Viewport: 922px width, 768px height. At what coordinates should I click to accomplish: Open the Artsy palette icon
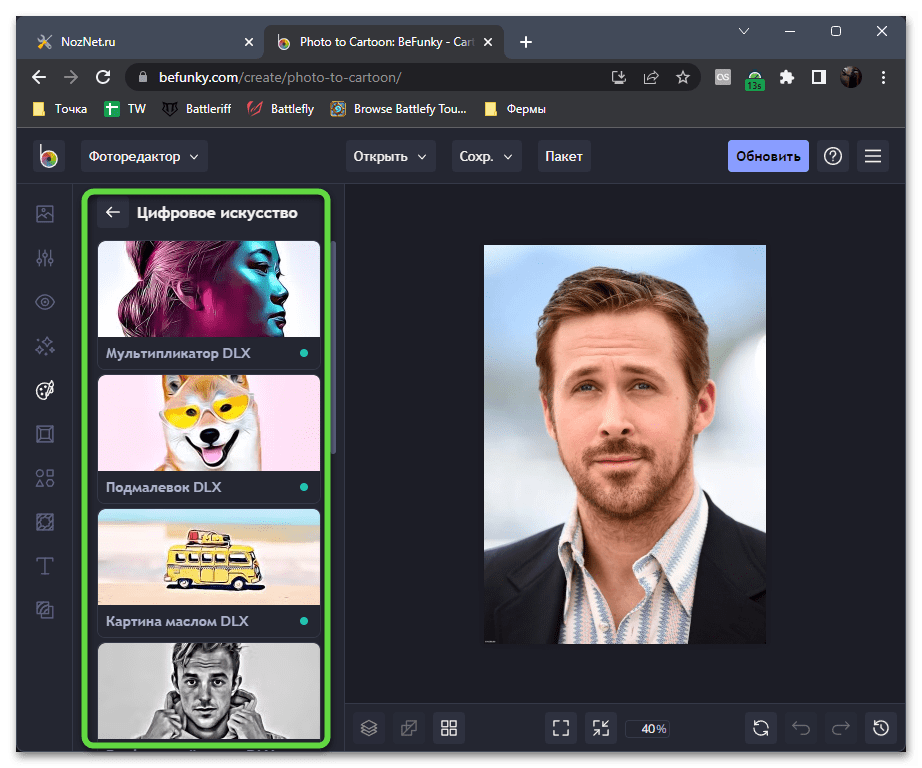(x=45, y=390)
